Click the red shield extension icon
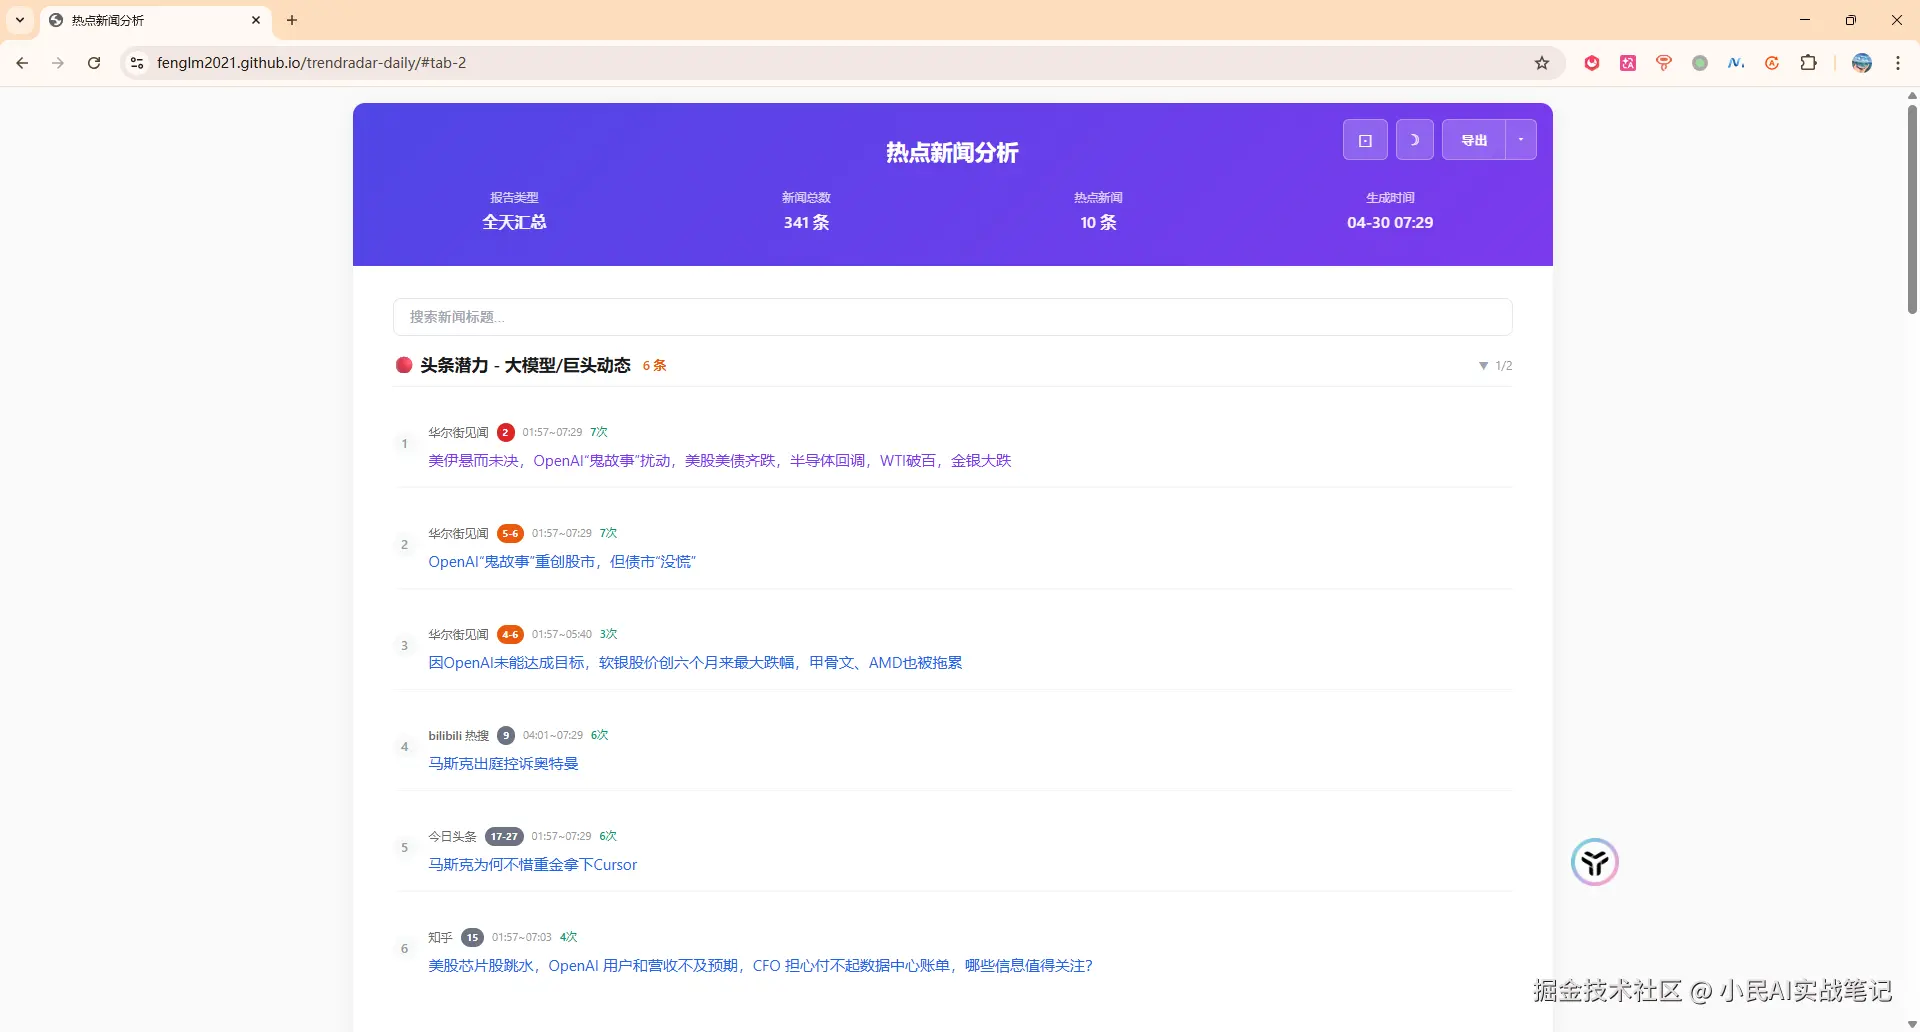 coord(1592,63)
